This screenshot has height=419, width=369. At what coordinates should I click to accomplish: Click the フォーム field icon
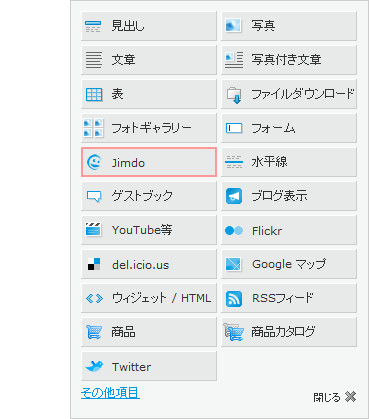[x=234, y=128]
